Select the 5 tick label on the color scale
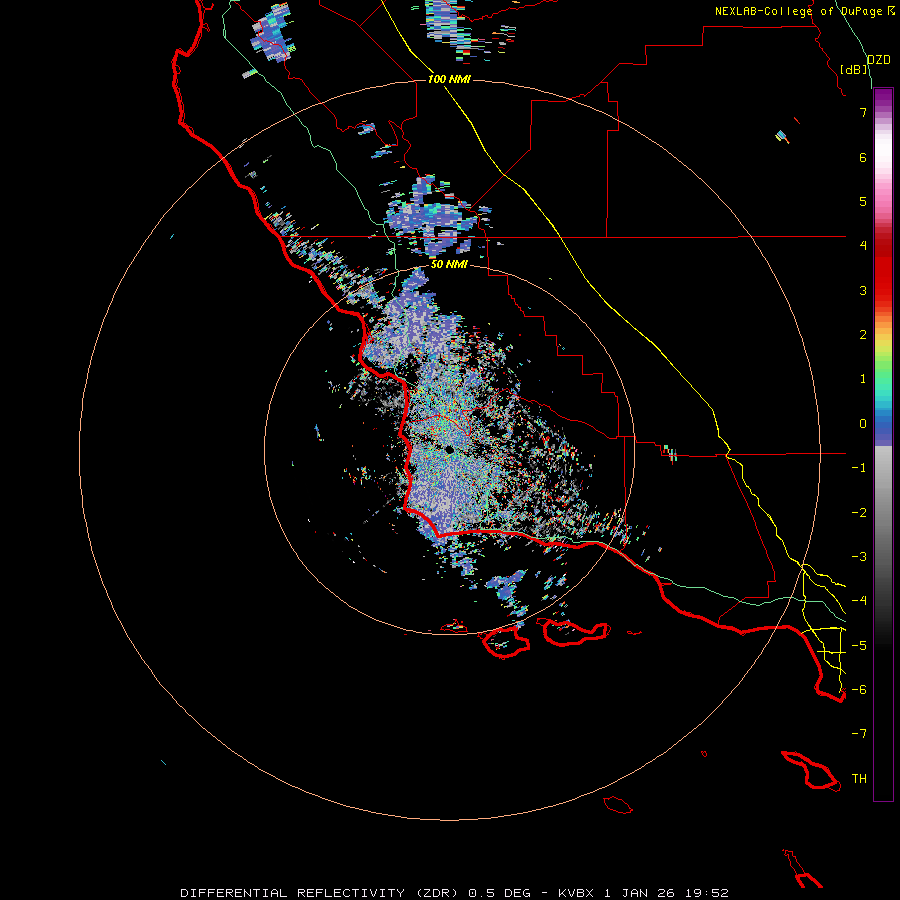 coord(863,201)
